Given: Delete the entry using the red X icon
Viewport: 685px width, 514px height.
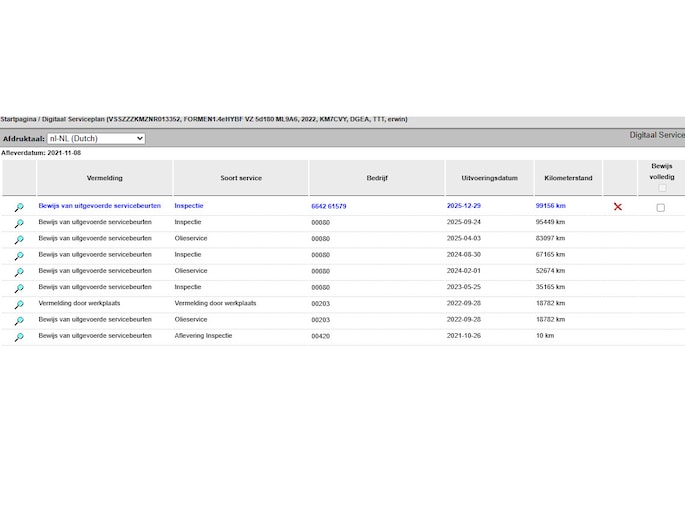Looking at the screenshot, I should 617,207.
